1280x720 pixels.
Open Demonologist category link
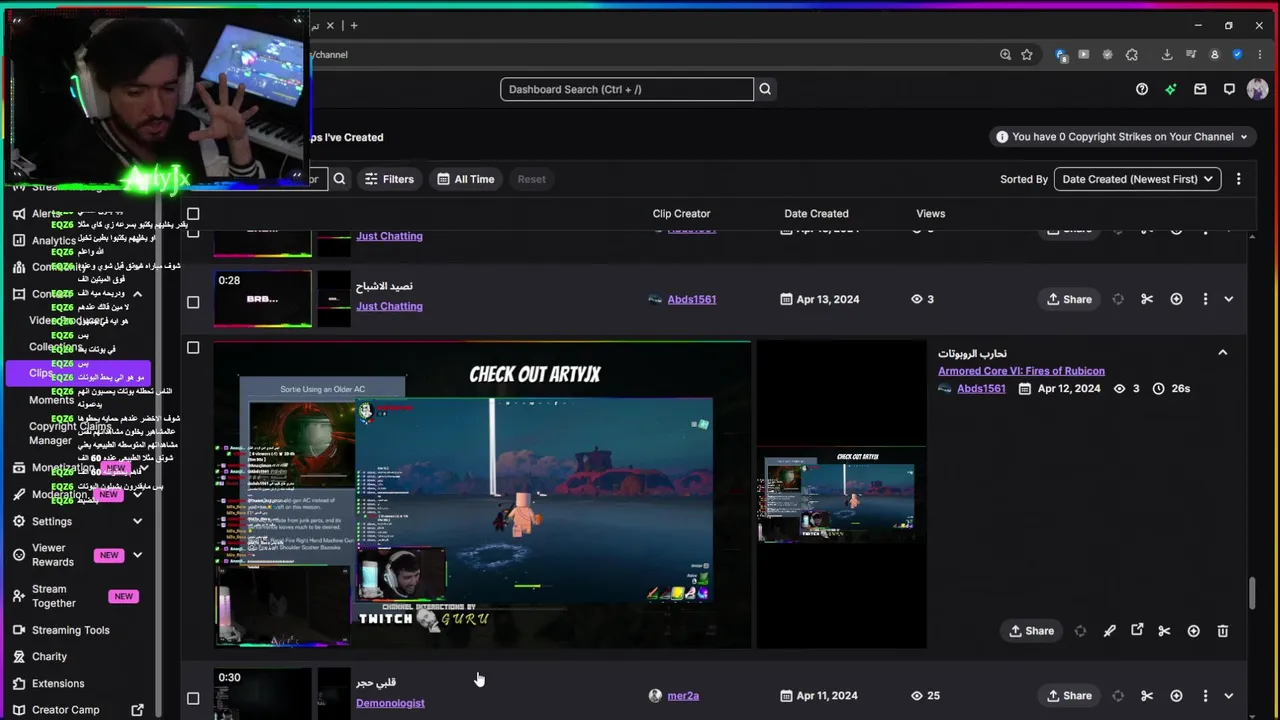click(x=390, y=703)
